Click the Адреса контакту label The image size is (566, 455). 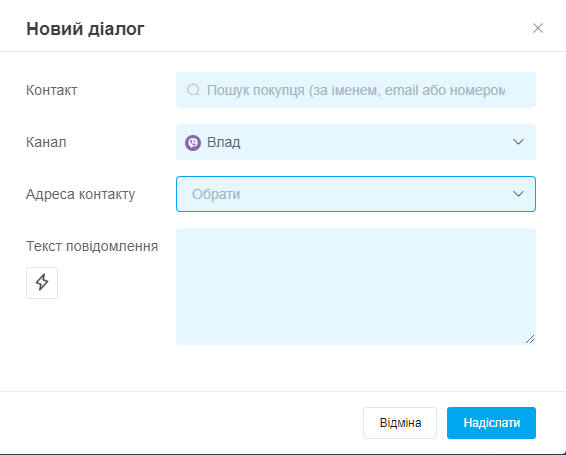click(80, 194)
